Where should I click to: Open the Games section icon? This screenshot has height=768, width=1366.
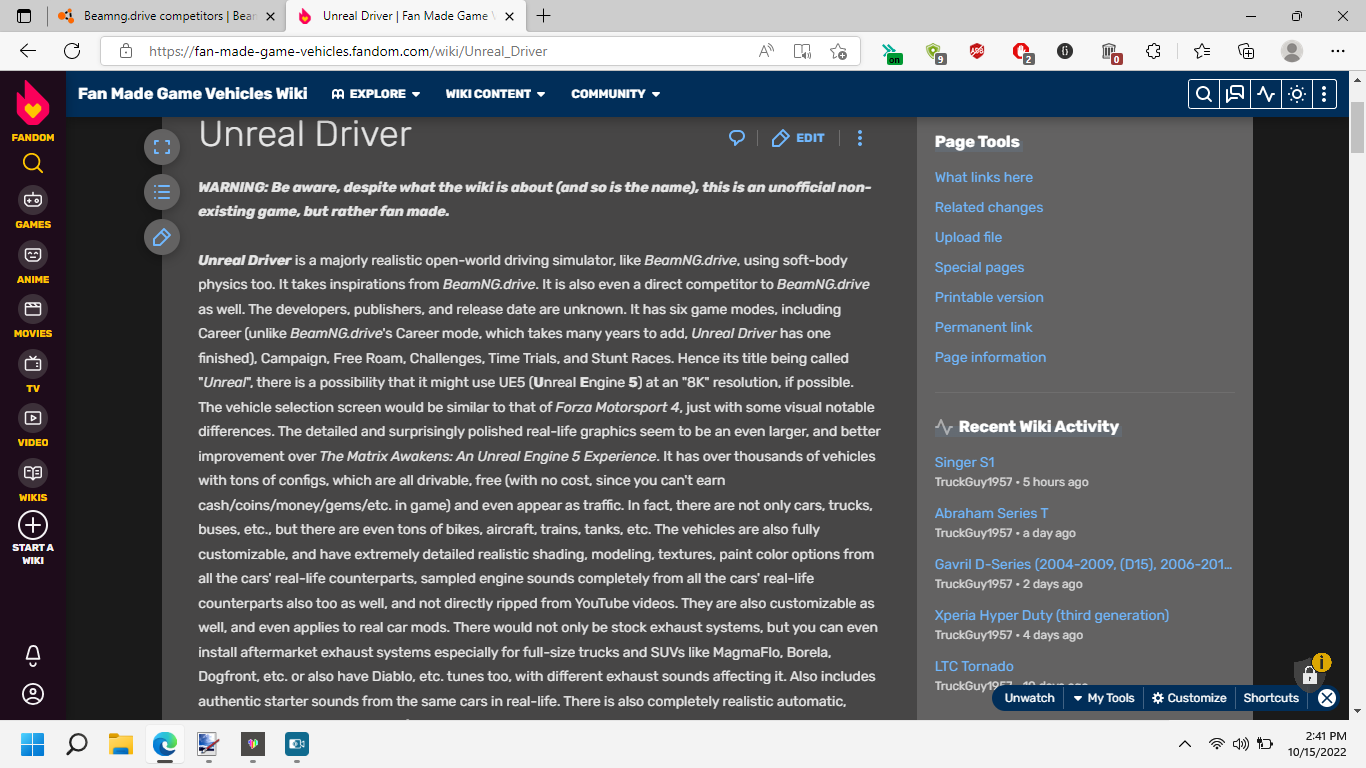(x=33, y=200)
